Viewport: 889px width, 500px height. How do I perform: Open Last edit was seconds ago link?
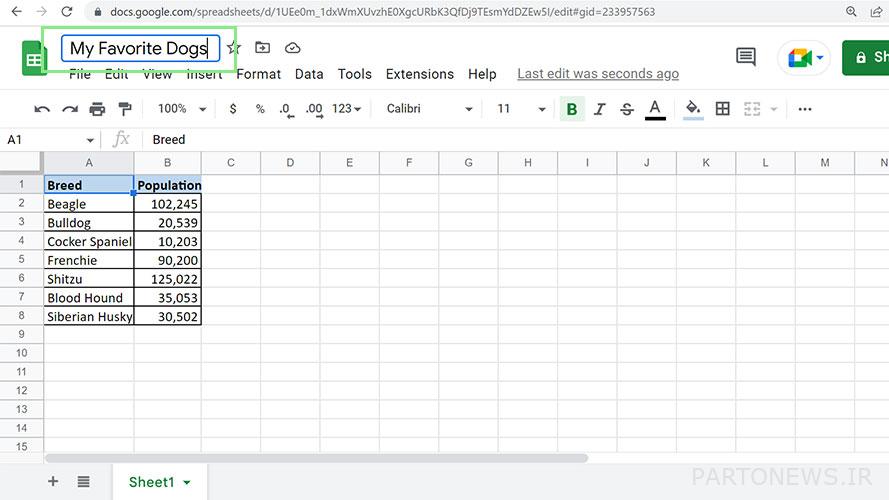click(598, 74)
